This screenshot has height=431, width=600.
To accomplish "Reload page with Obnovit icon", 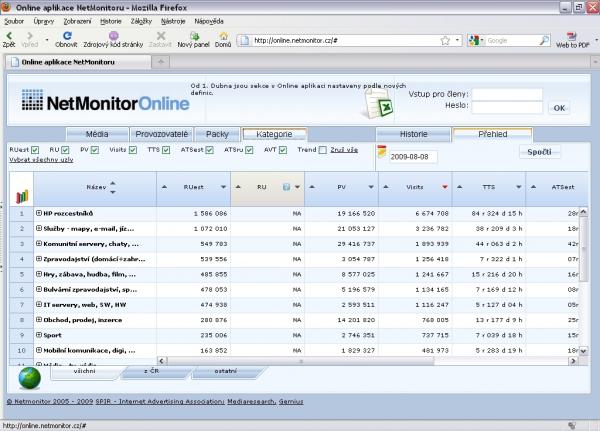I will click(x=67, y=36).
